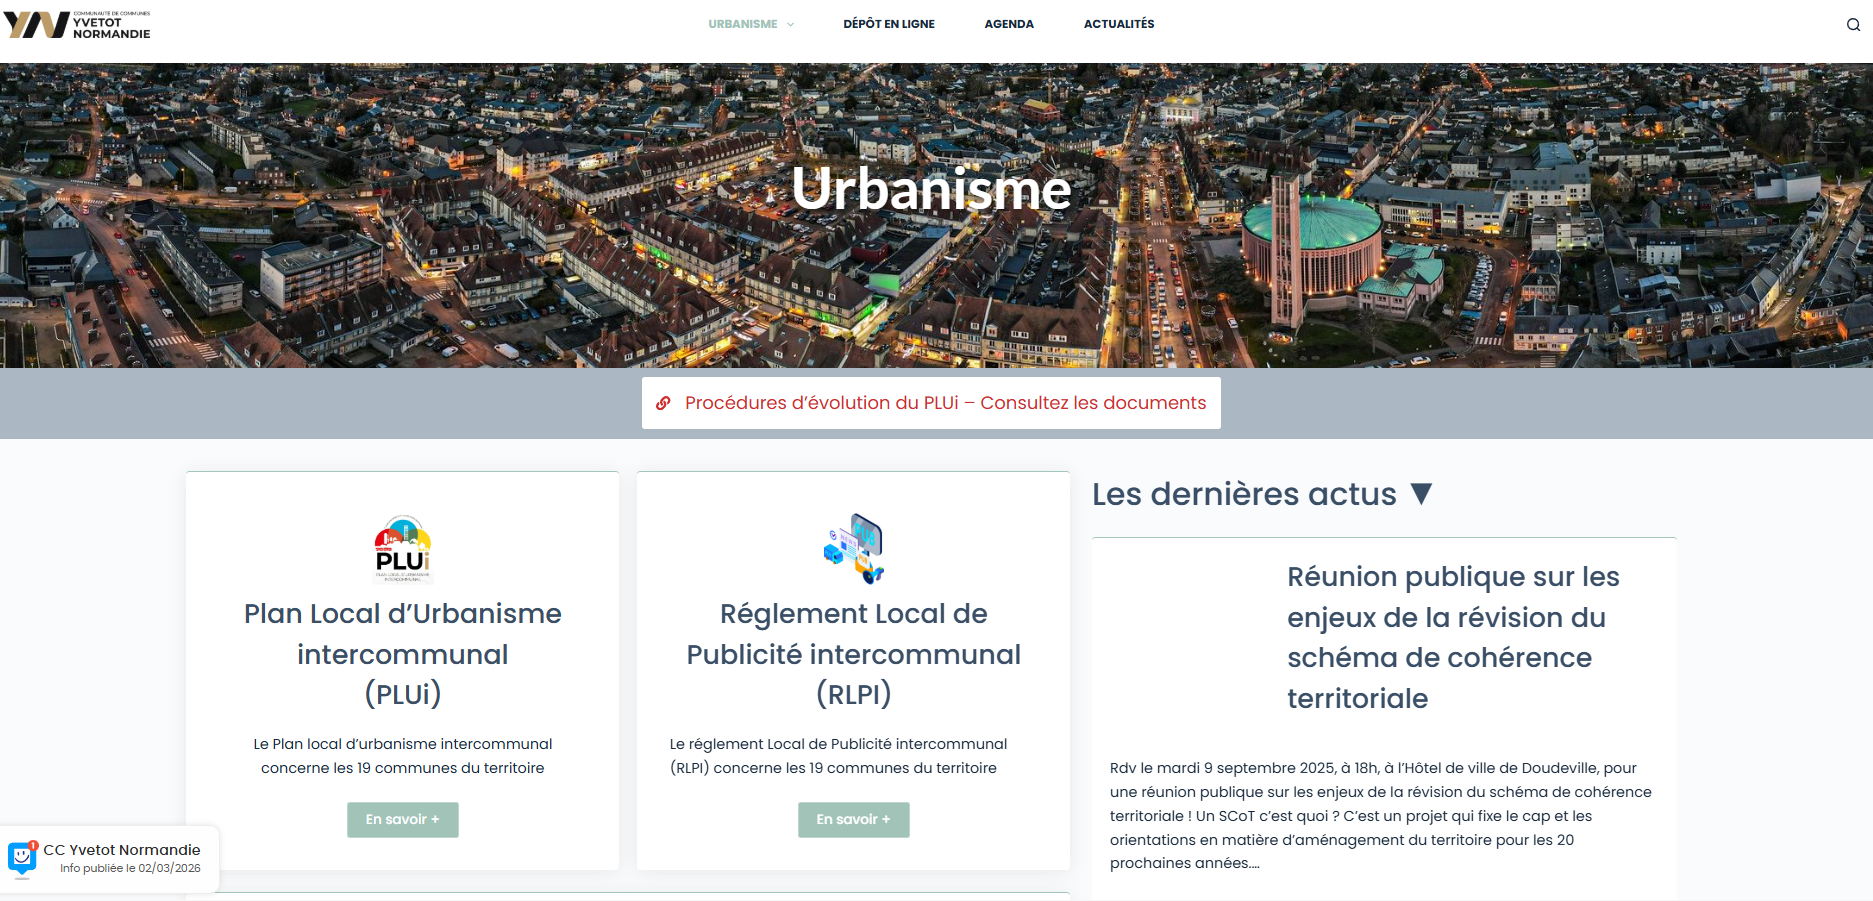This screenshot has width=1873, height=901.
Task: Open the Urbanisme menu item
Action: tap(742, 24)
